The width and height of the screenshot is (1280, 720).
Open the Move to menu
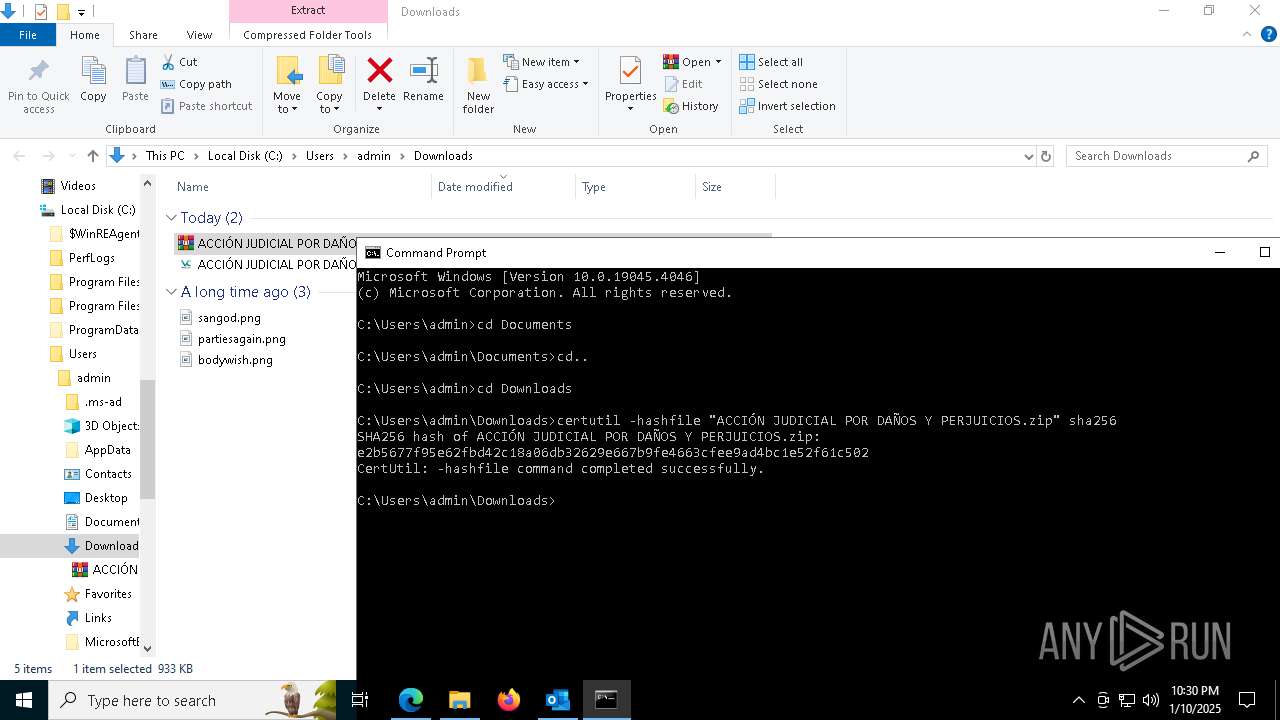(x=287, y=85)
